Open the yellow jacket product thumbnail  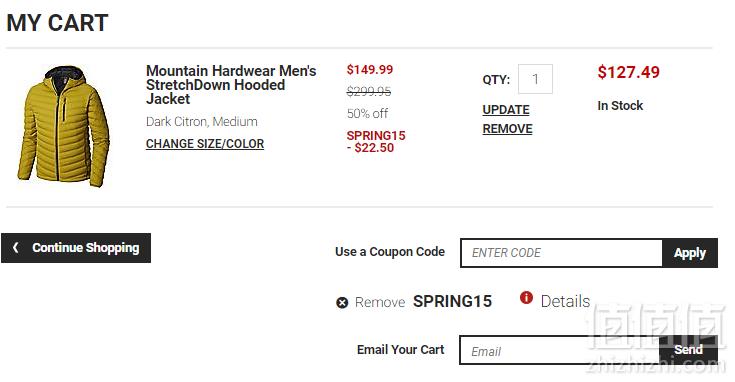(x=63, y=126)
